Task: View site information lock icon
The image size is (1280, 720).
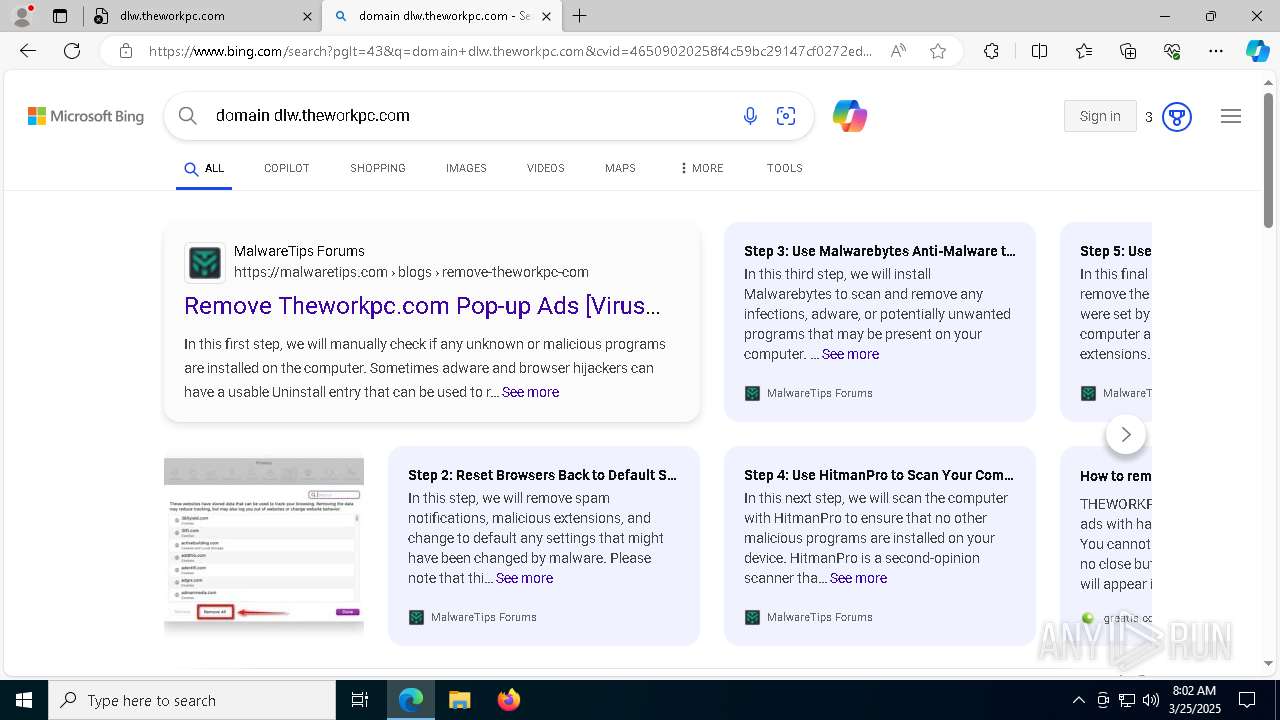Action: [125, 51]
